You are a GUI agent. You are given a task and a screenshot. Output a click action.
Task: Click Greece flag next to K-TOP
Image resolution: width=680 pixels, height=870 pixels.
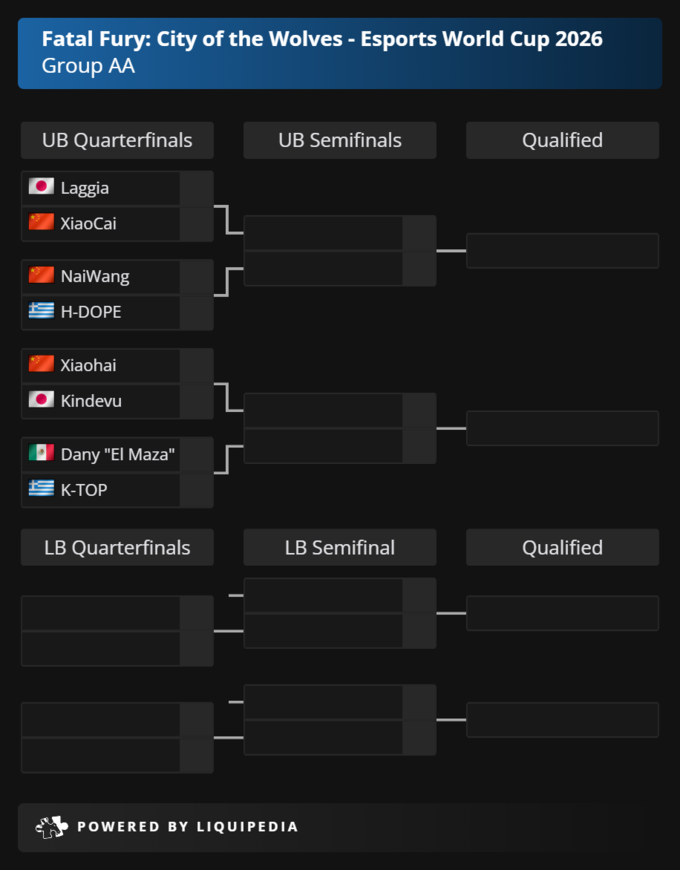click(x=41, y=489)
